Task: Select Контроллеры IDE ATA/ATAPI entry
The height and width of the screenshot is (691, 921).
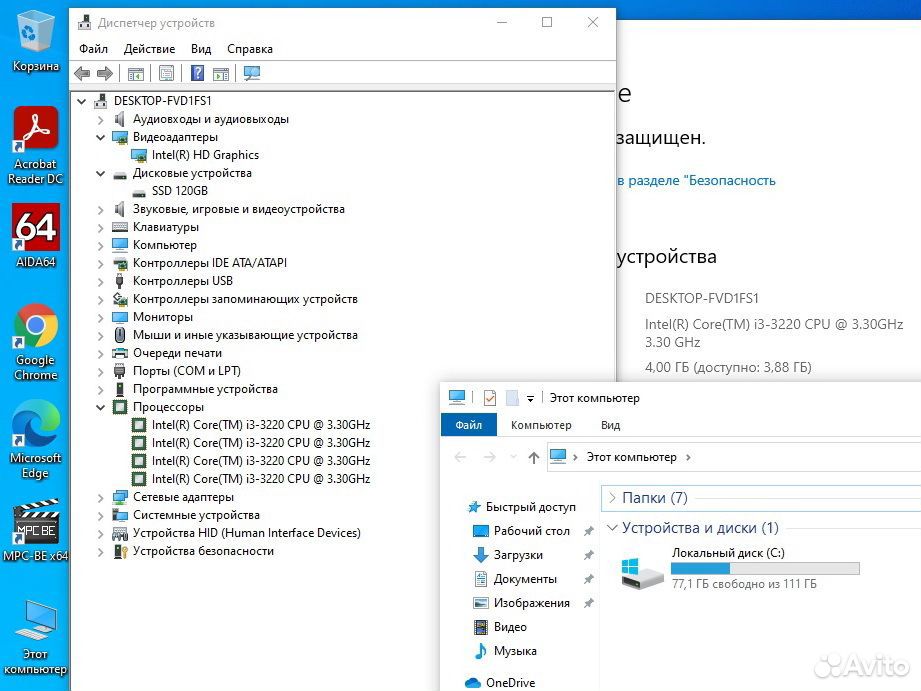Action: [210, 263]
